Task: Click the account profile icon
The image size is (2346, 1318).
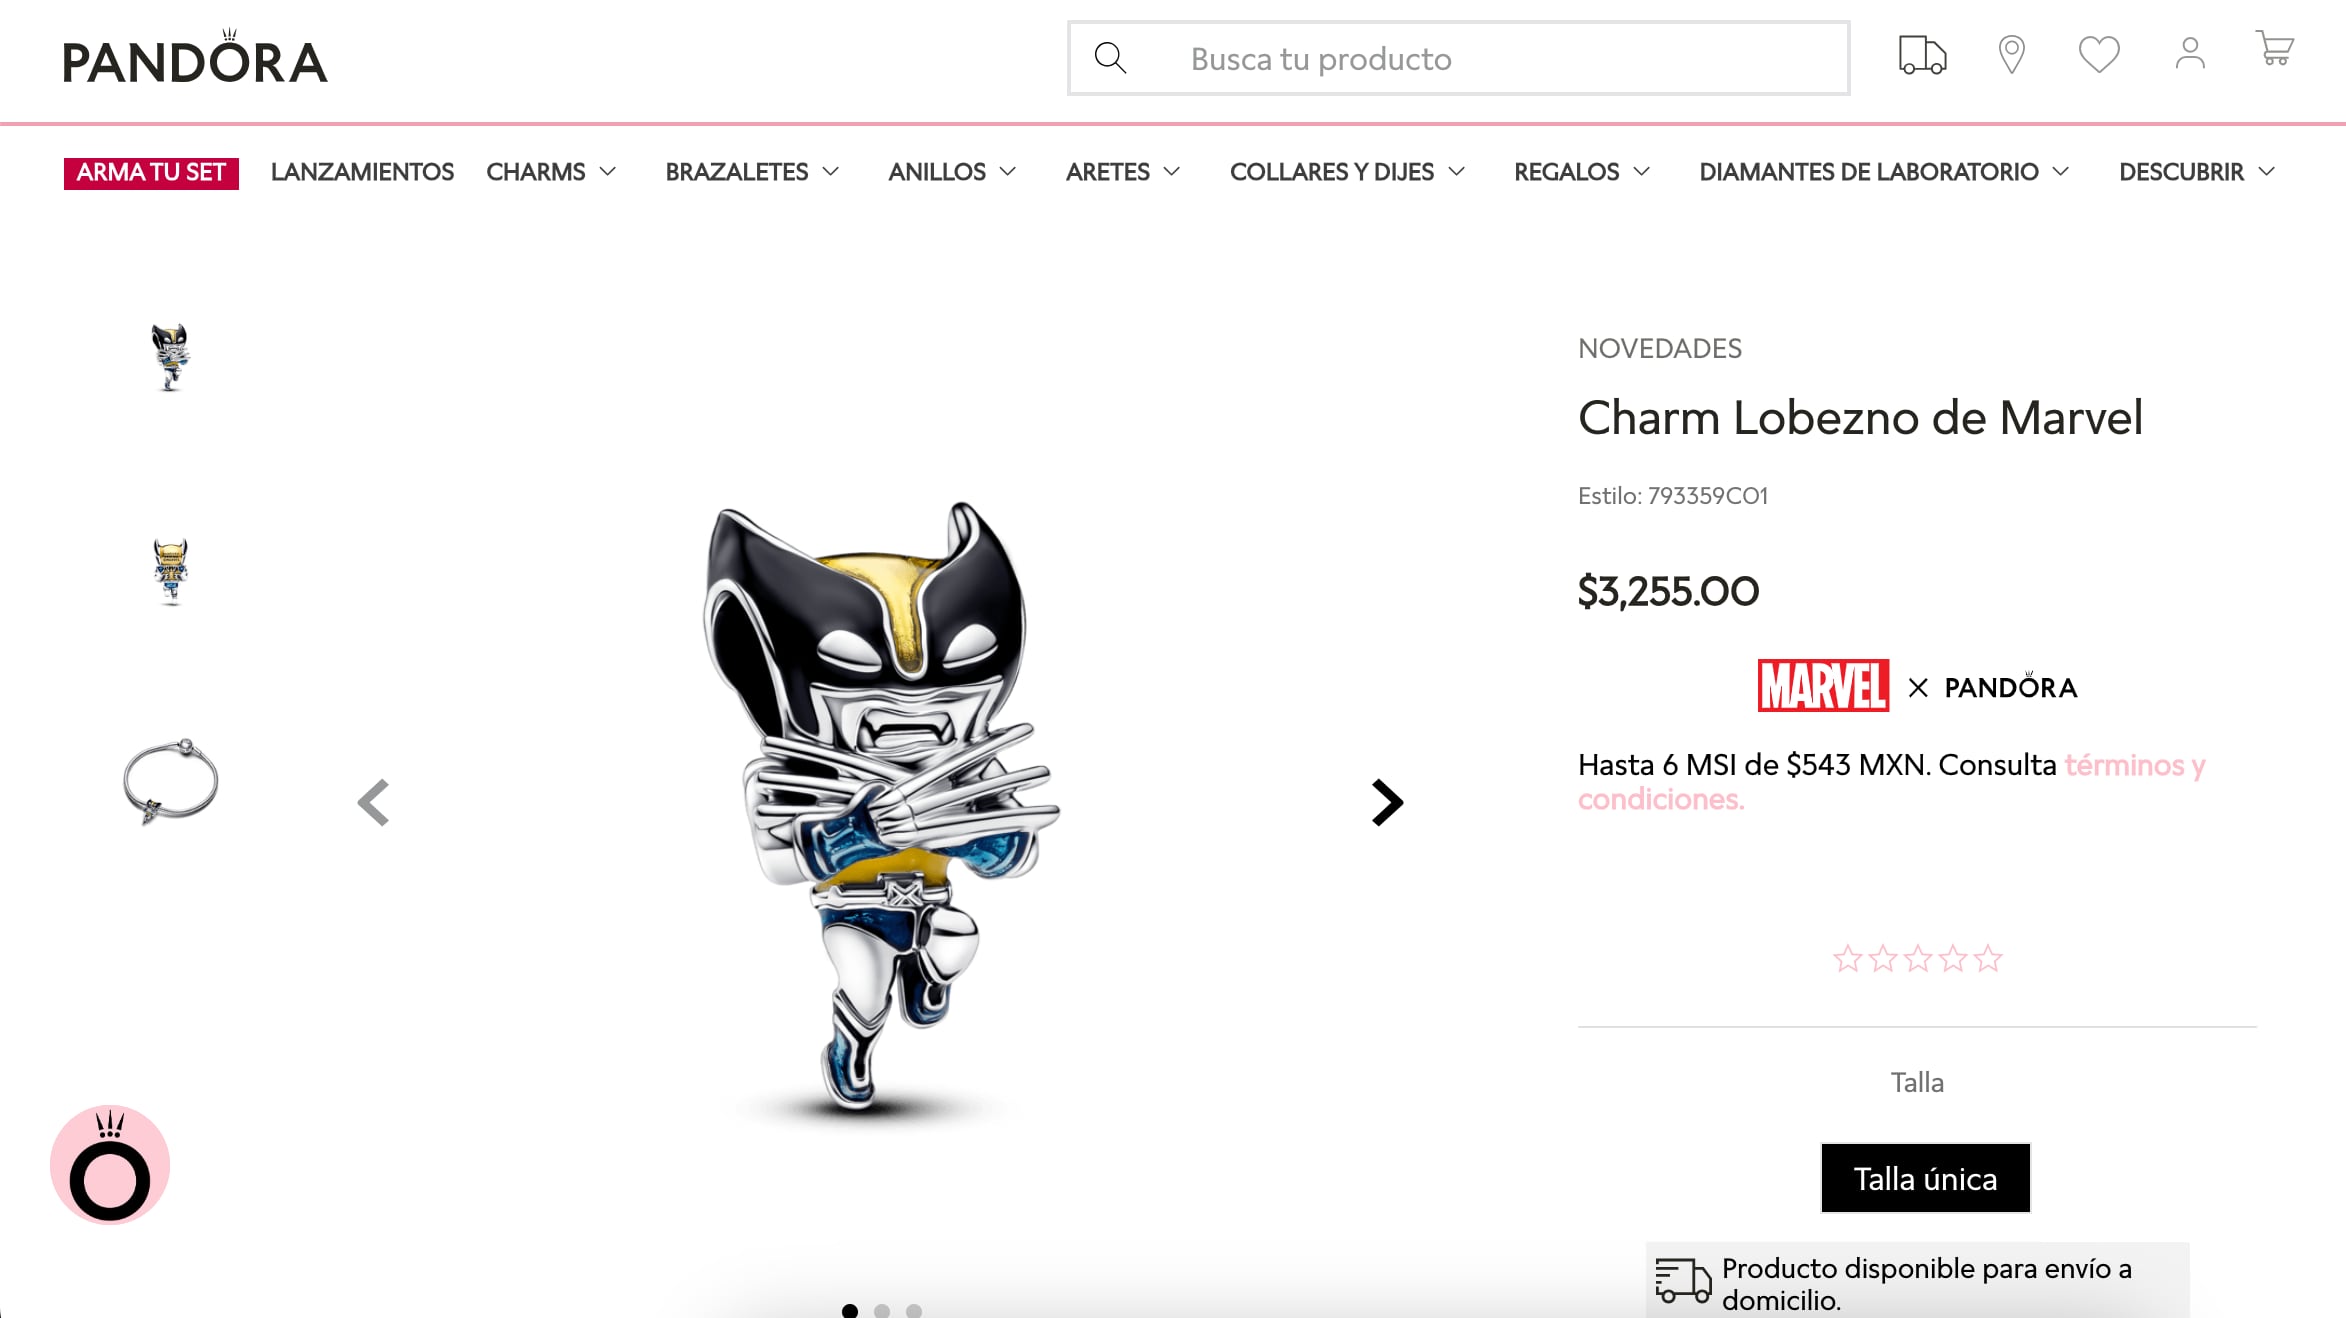Action: 2189,57
